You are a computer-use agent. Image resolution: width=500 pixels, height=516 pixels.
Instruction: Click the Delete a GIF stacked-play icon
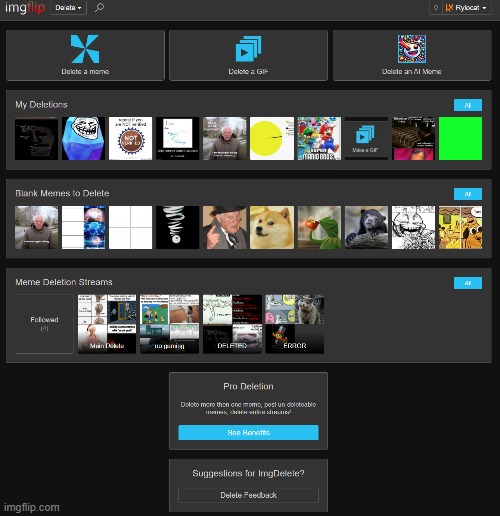pyautogui.click(x=249, y=49)
